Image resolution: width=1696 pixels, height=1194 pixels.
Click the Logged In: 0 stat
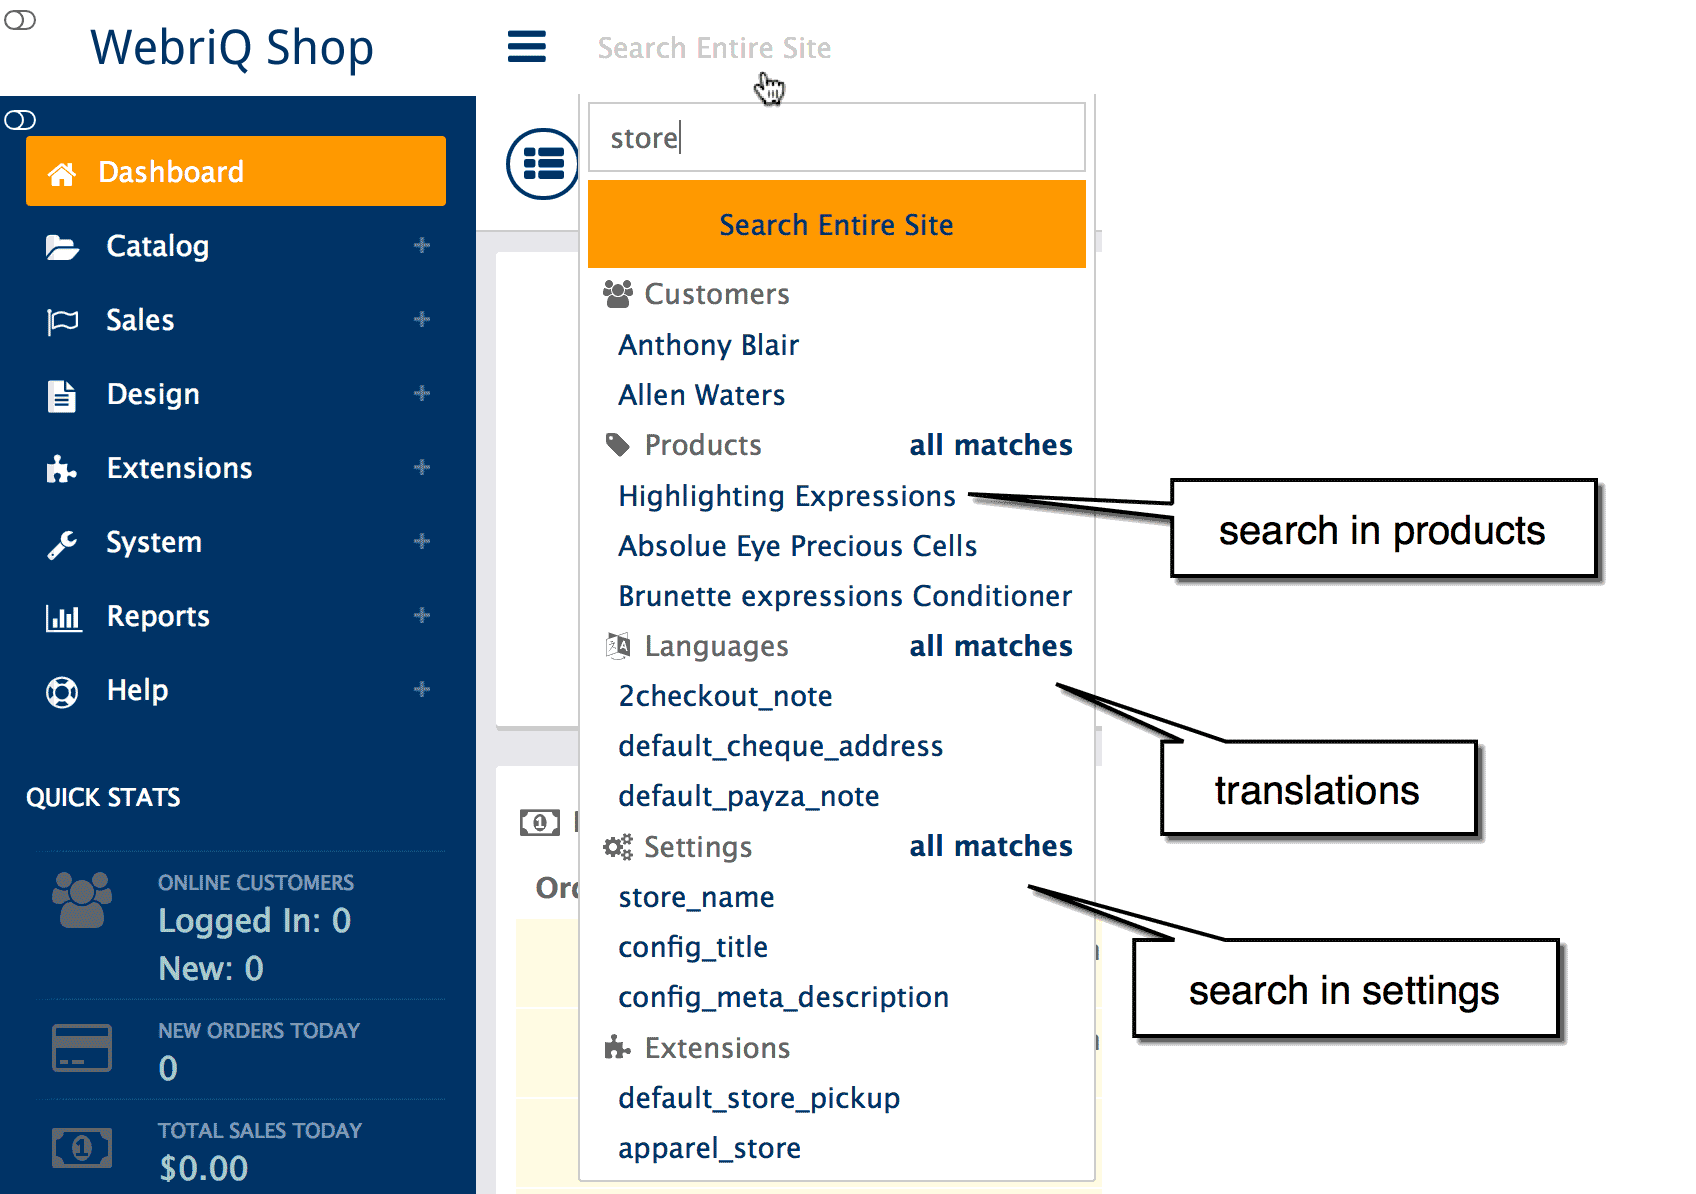(255, 920)
